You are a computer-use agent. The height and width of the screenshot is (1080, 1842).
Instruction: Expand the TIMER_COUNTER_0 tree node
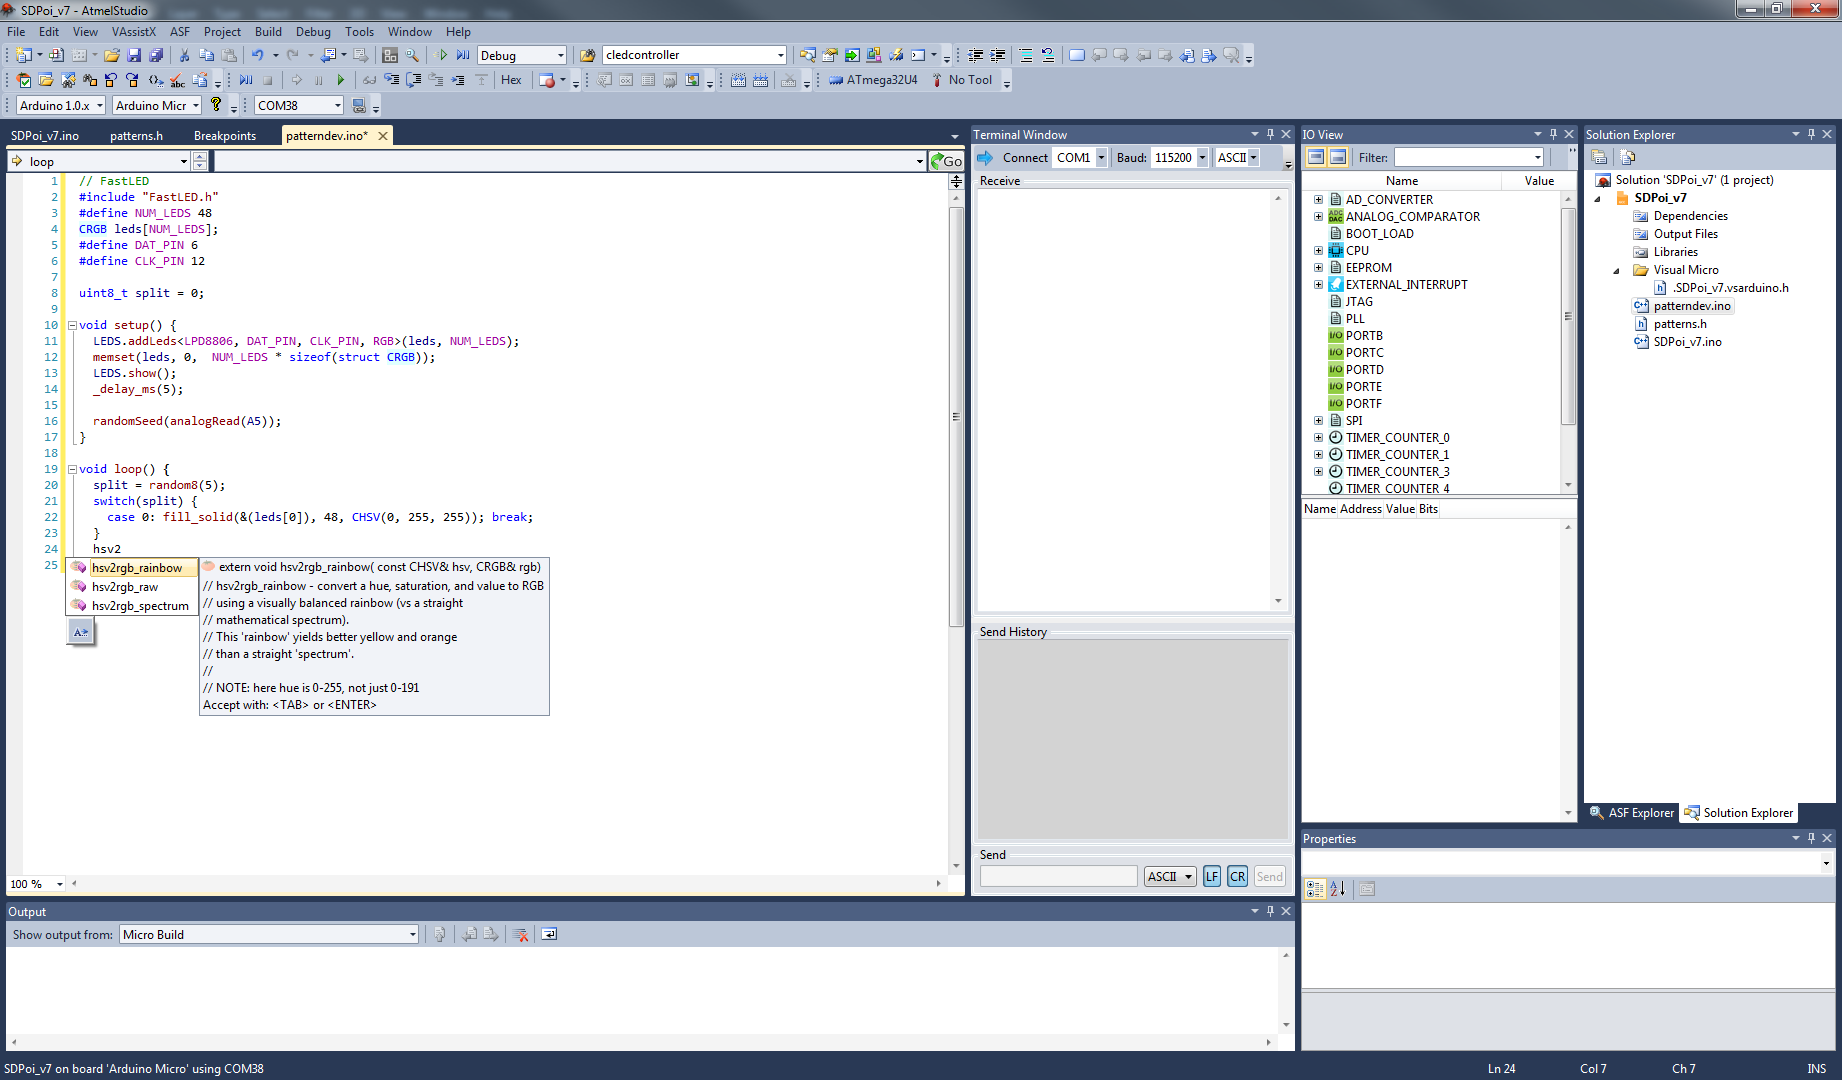coord(1318,438)
